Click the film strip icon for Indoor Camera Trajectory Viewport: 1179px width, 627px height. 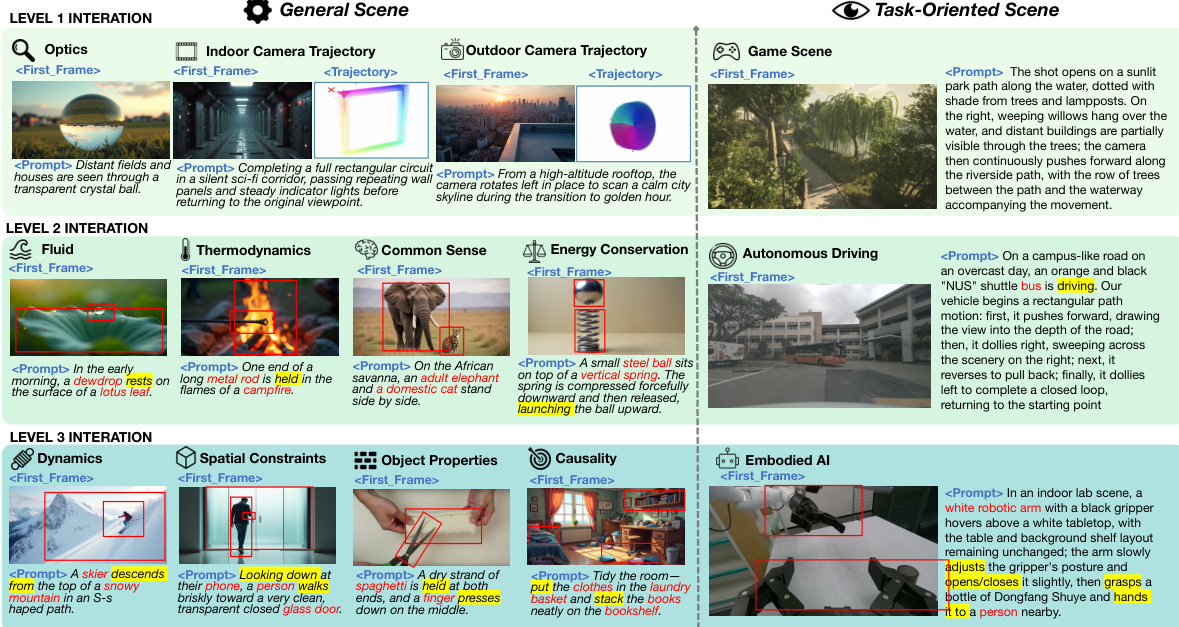click(186, 51)
